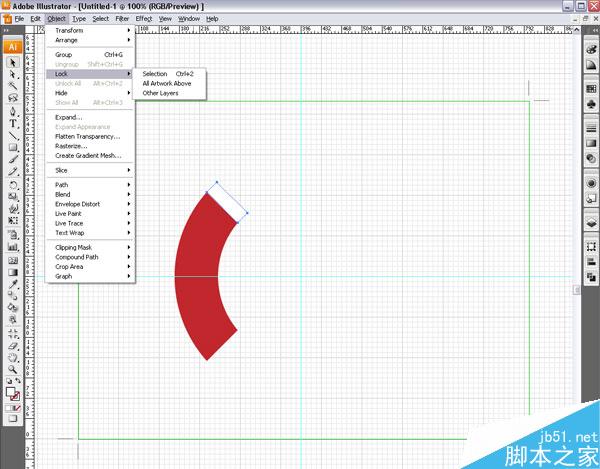Expand the Arrange submenu
This screenshot has height=469, width=600.
click(x=90, y=40)
